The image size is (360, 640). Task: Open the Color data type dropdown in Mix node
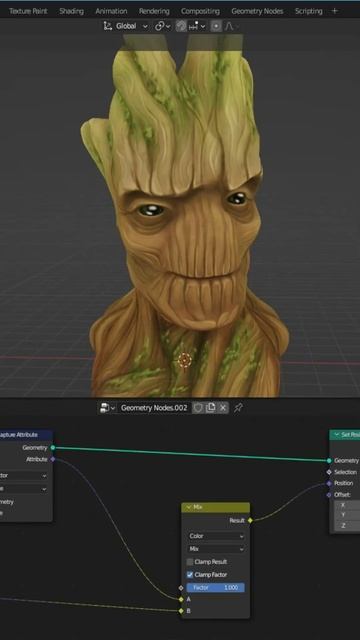tap(216, 536)
